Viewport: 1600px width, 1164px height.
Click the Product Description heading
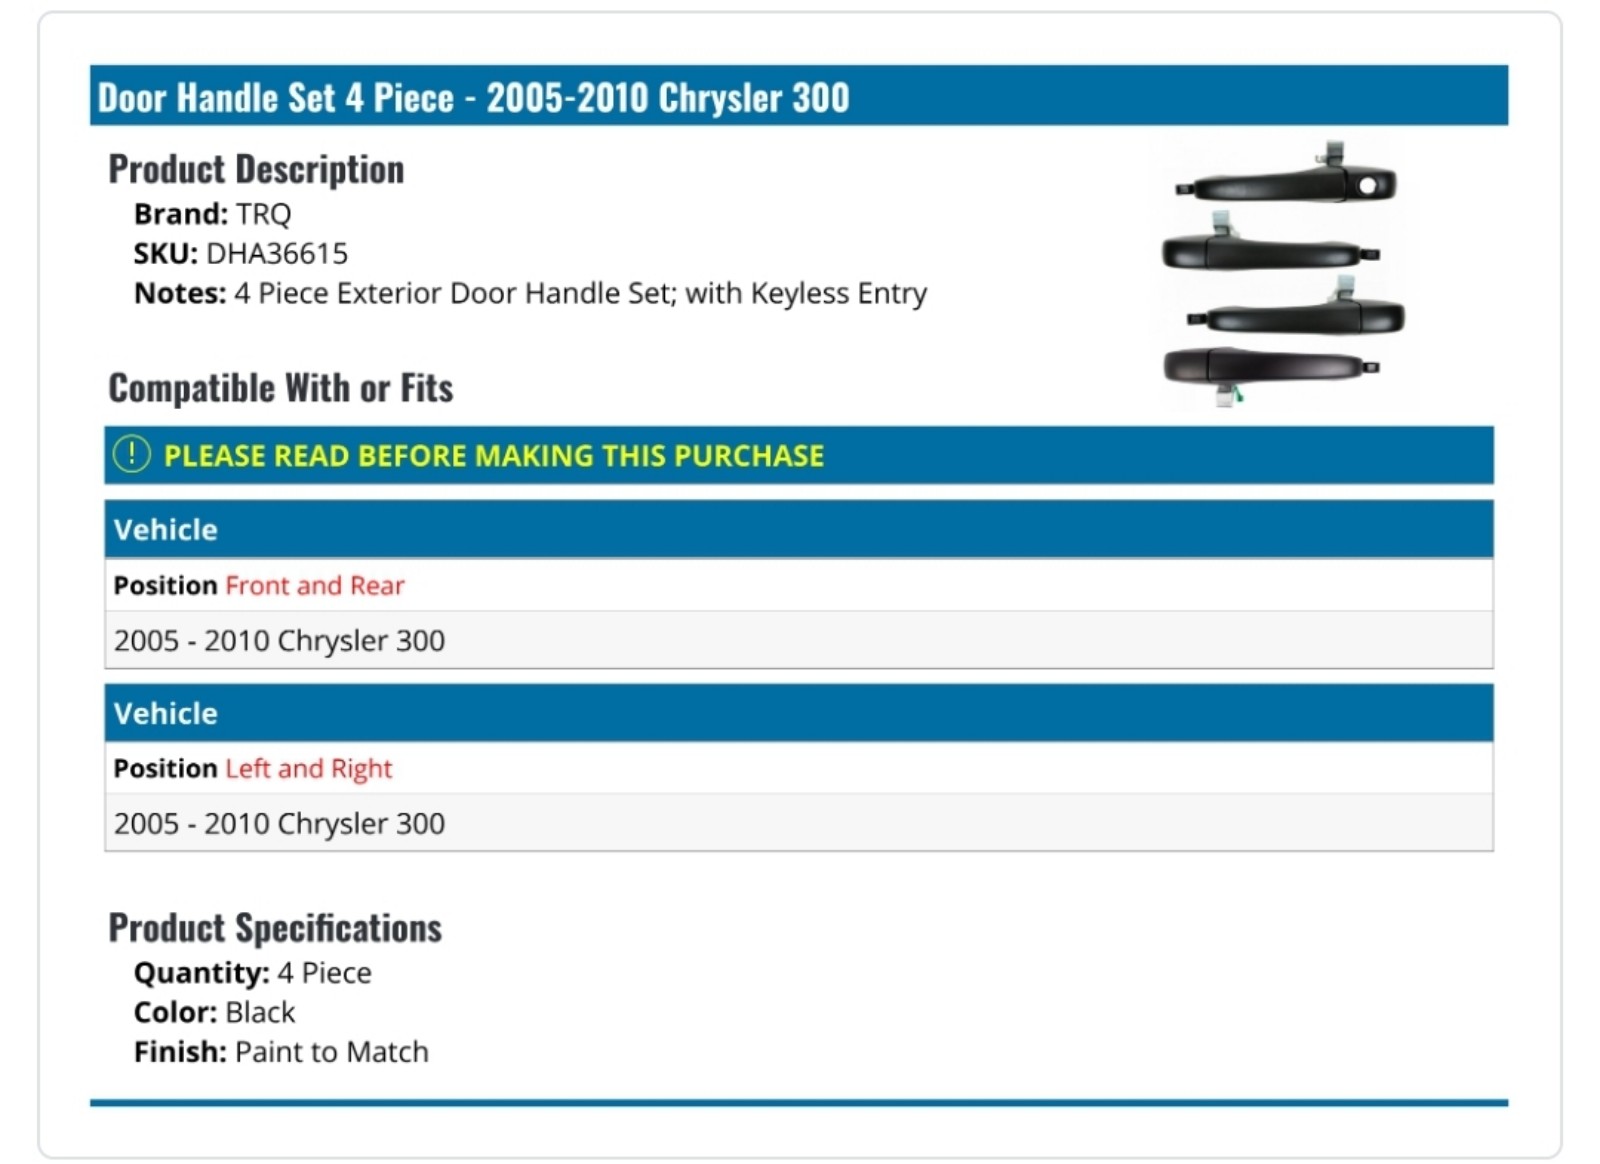(256, 169)
